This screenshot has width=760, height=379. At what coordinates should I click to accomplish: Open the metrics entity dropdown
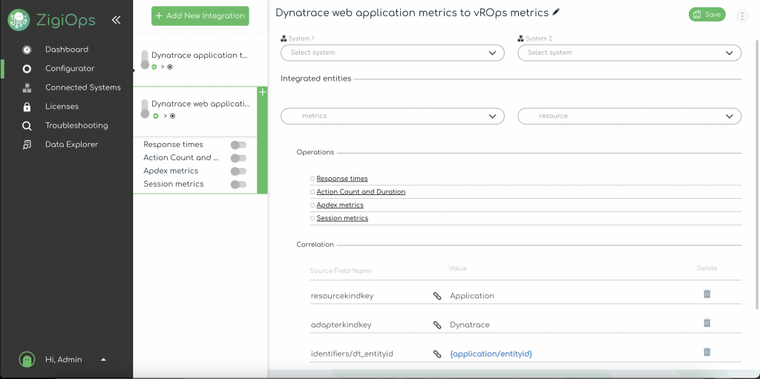click(393, 116)
